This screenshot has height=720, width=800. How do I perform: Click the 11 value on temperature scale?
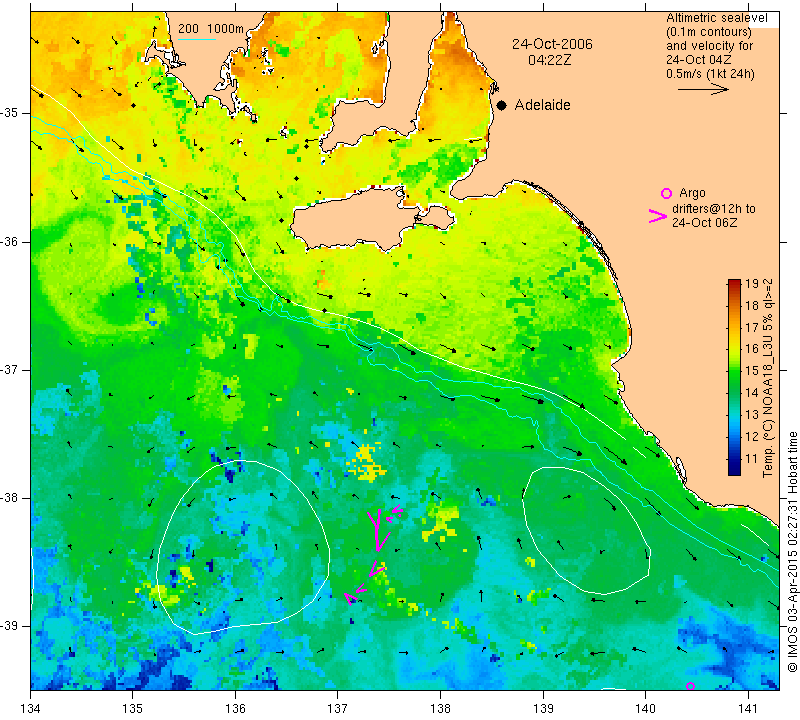[x=752, y=459]
